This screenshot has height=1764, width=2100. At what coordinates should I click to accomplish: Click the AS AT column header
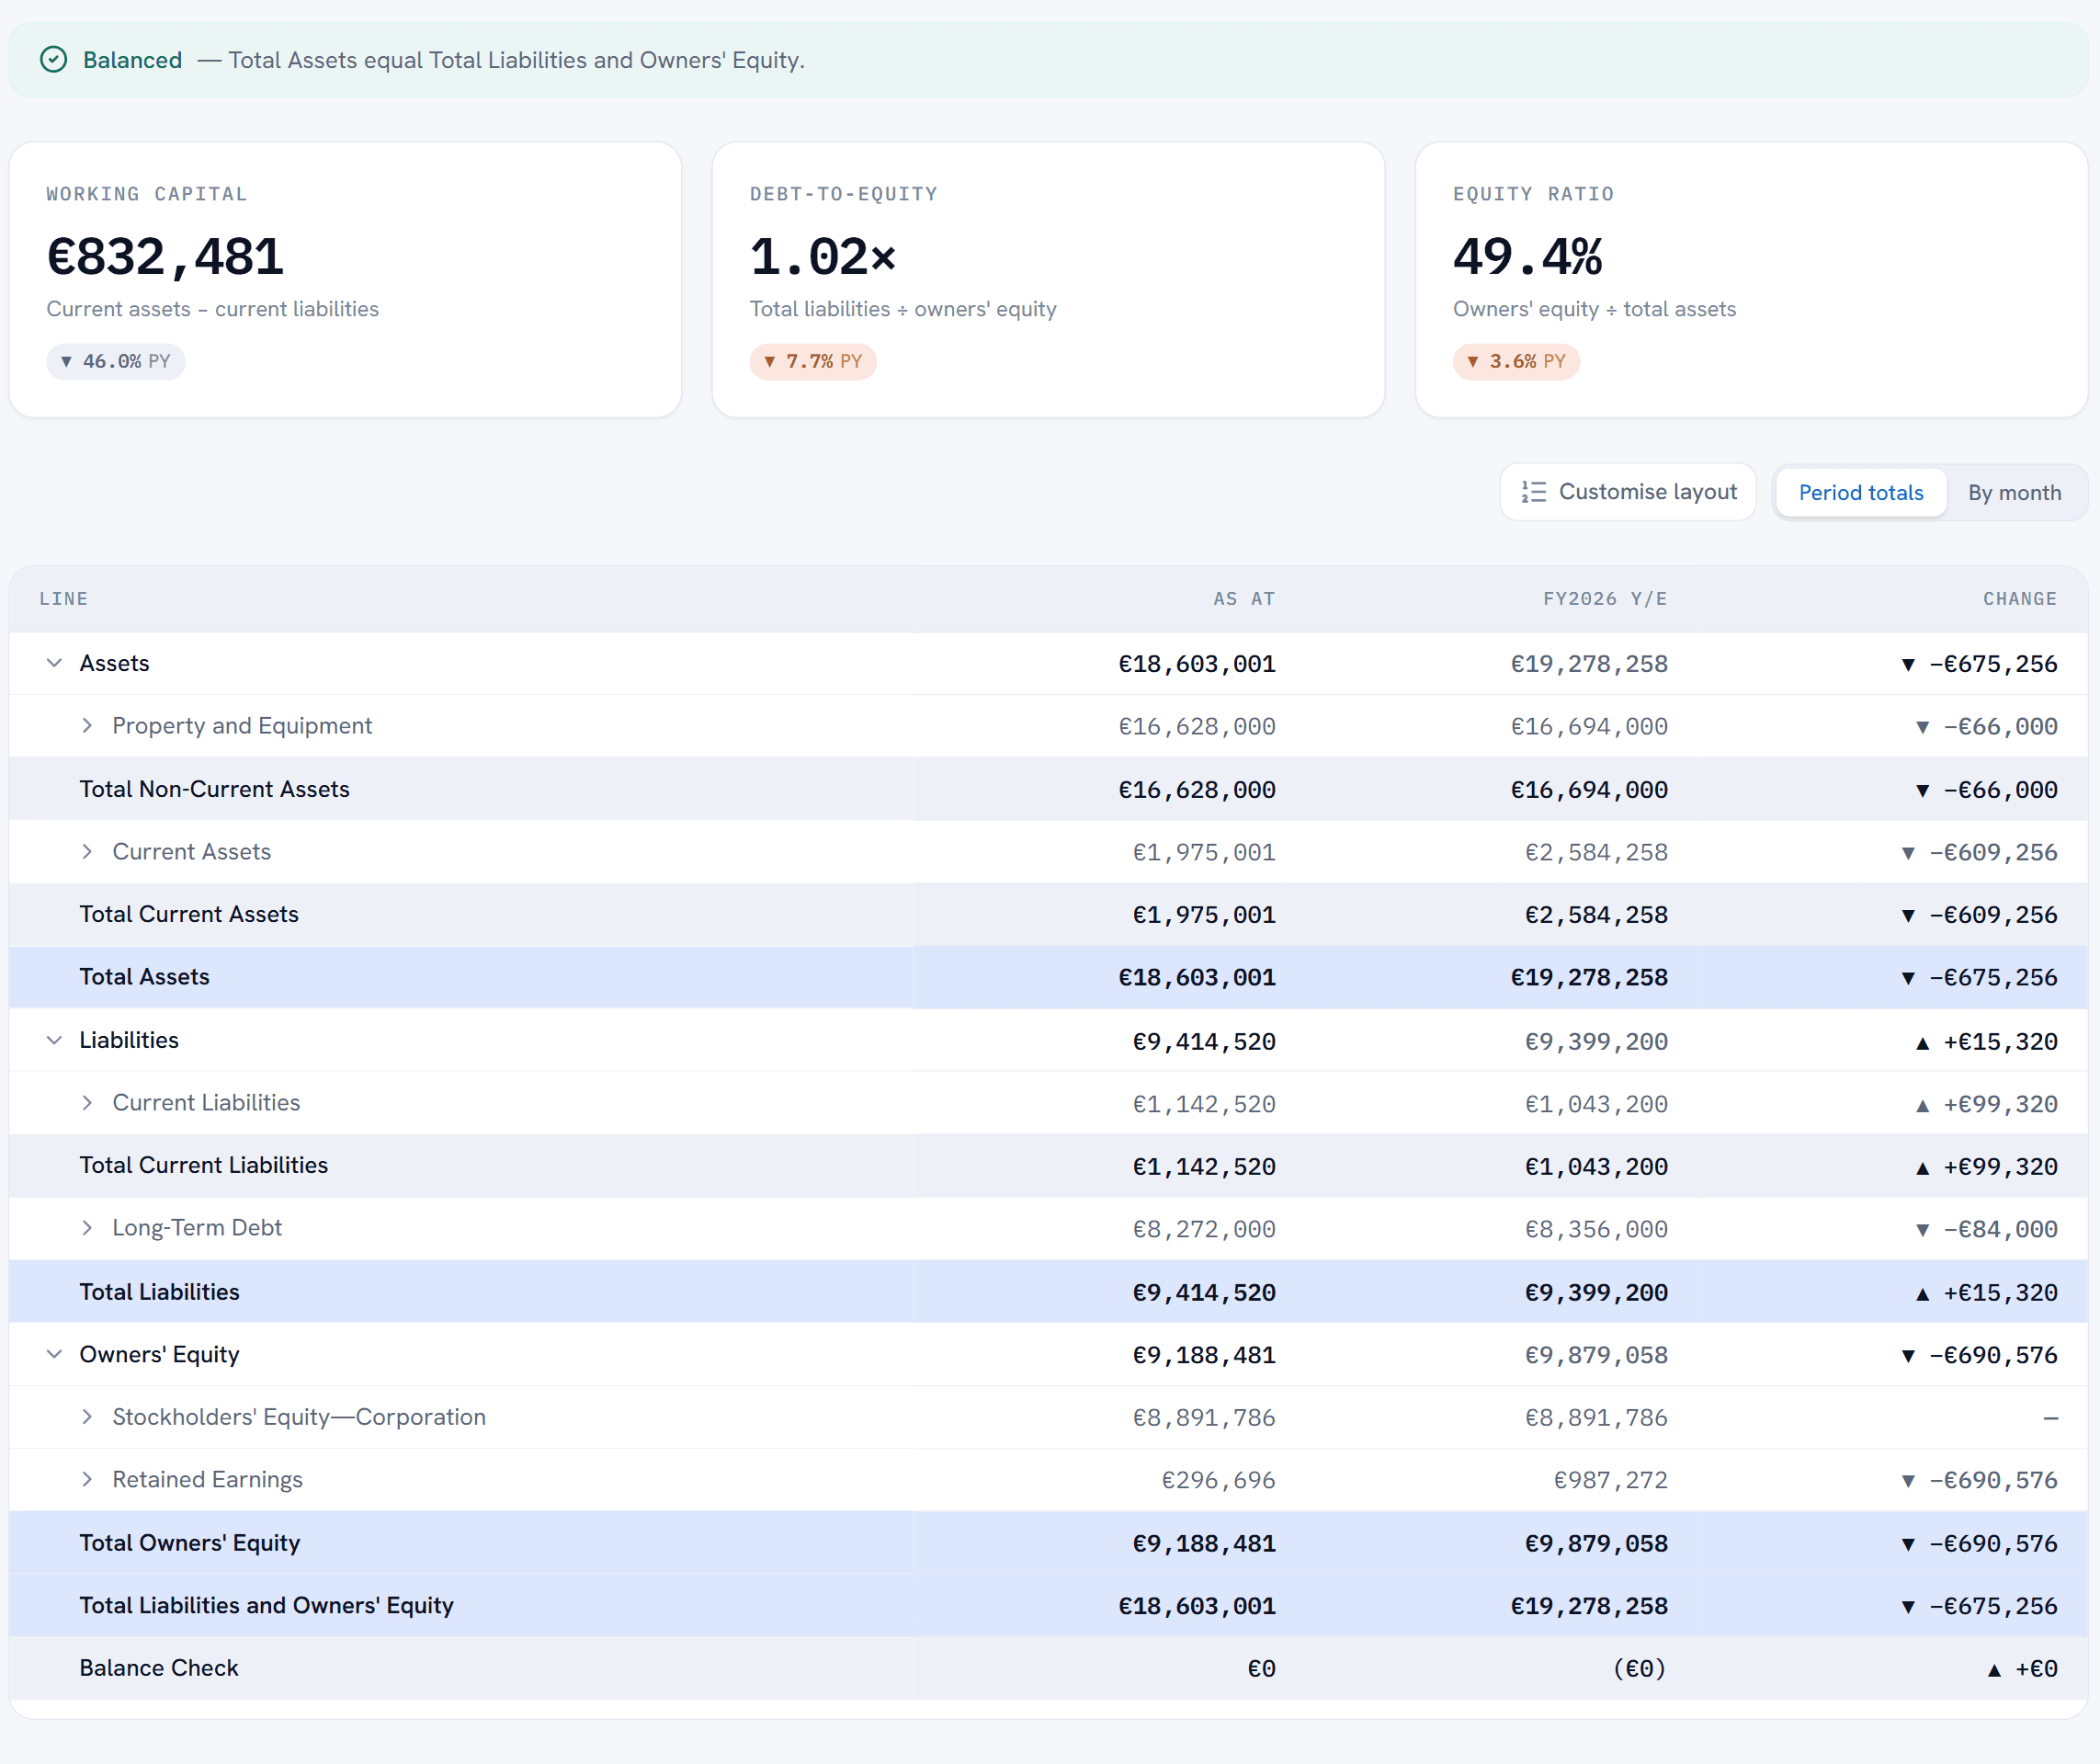1244,599
